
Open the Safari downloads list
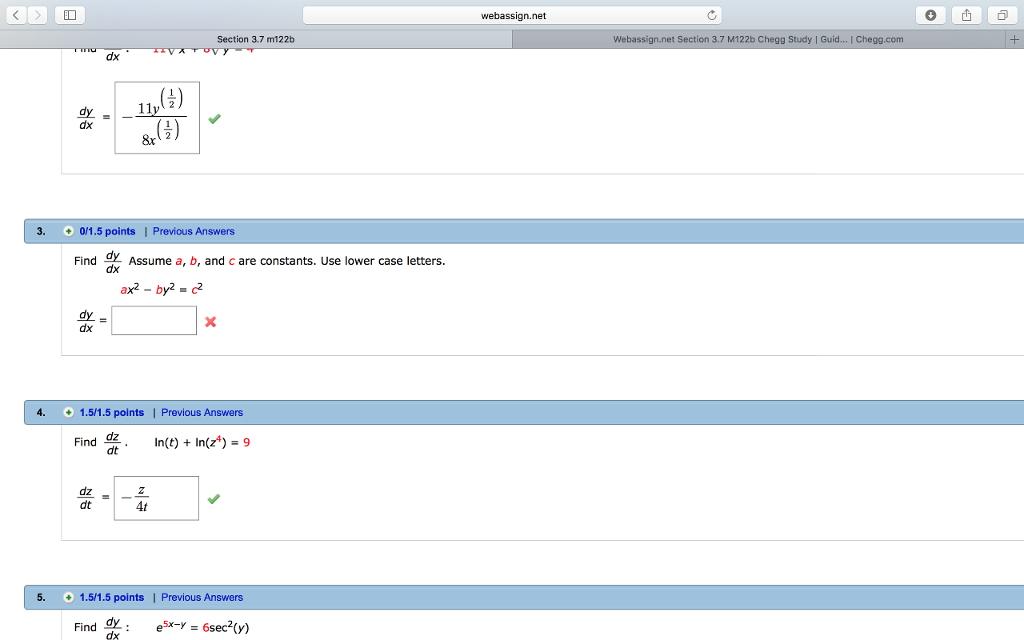931,15
